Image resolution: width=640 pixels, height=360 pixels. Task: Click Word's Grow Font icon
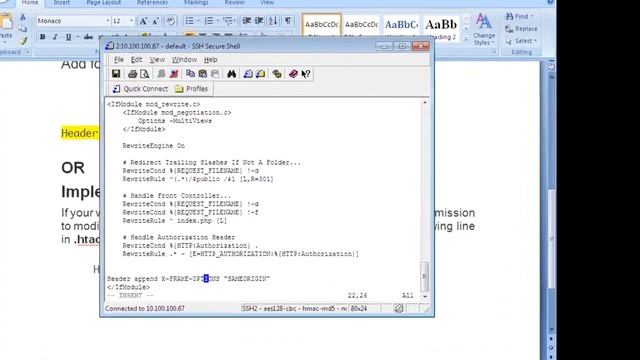point(143,21)
